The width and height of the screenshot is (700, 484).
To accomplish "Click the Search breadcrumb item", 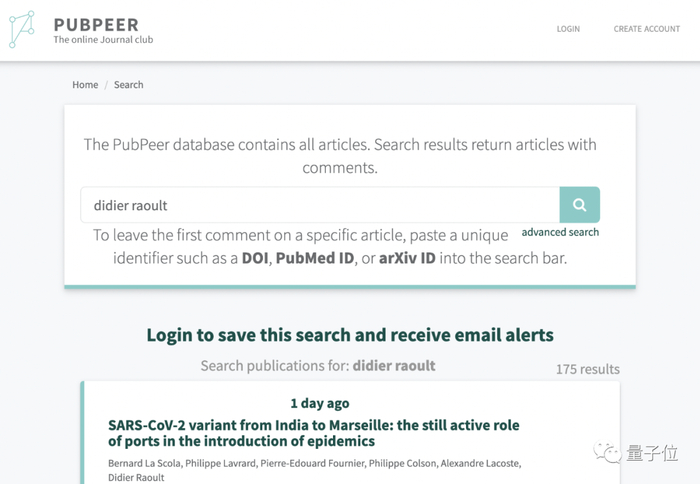I will 128,85.
